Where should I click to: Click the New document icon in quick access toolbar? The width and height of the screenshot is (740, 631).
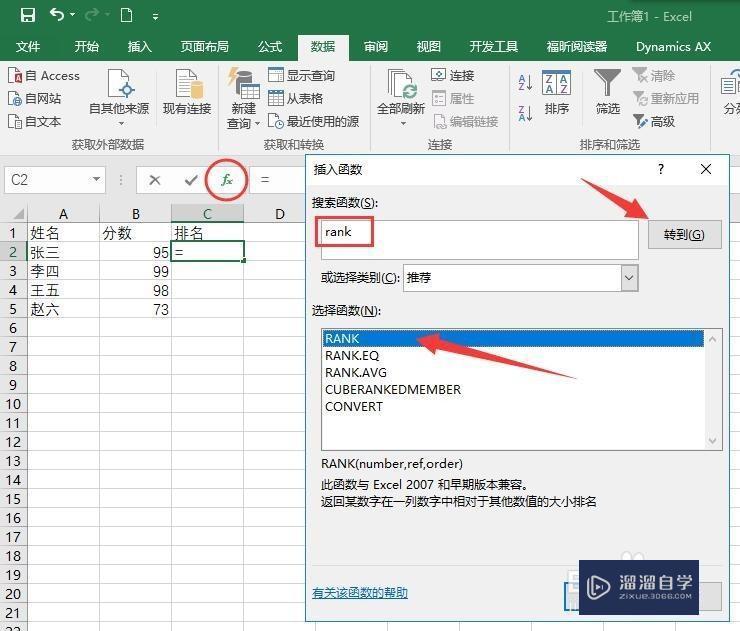tap(126, 15)
